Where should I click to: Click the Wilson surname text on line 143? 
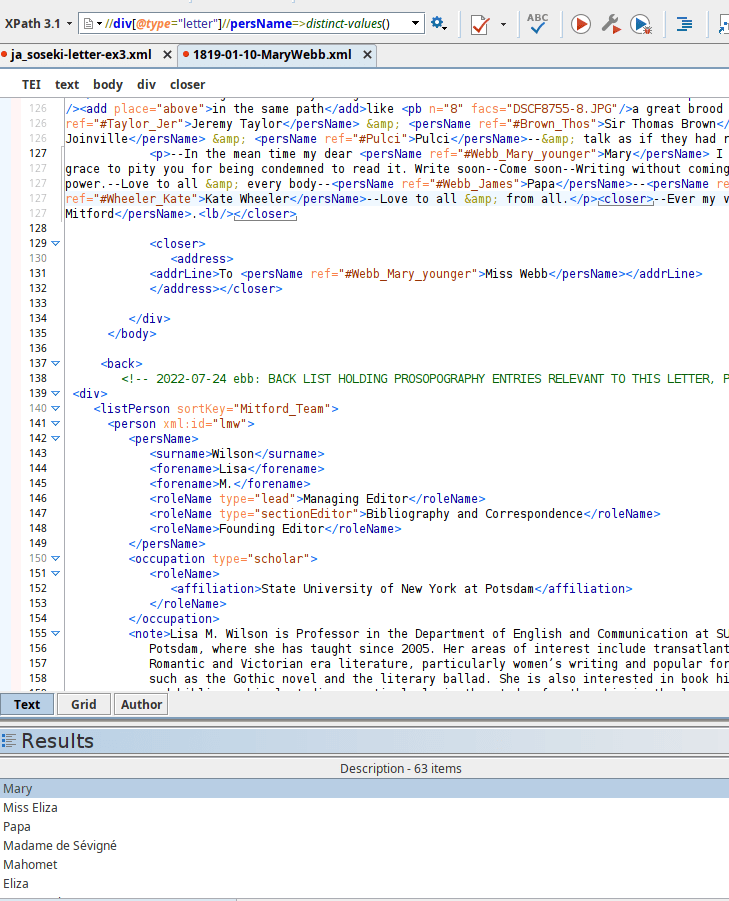233,454
